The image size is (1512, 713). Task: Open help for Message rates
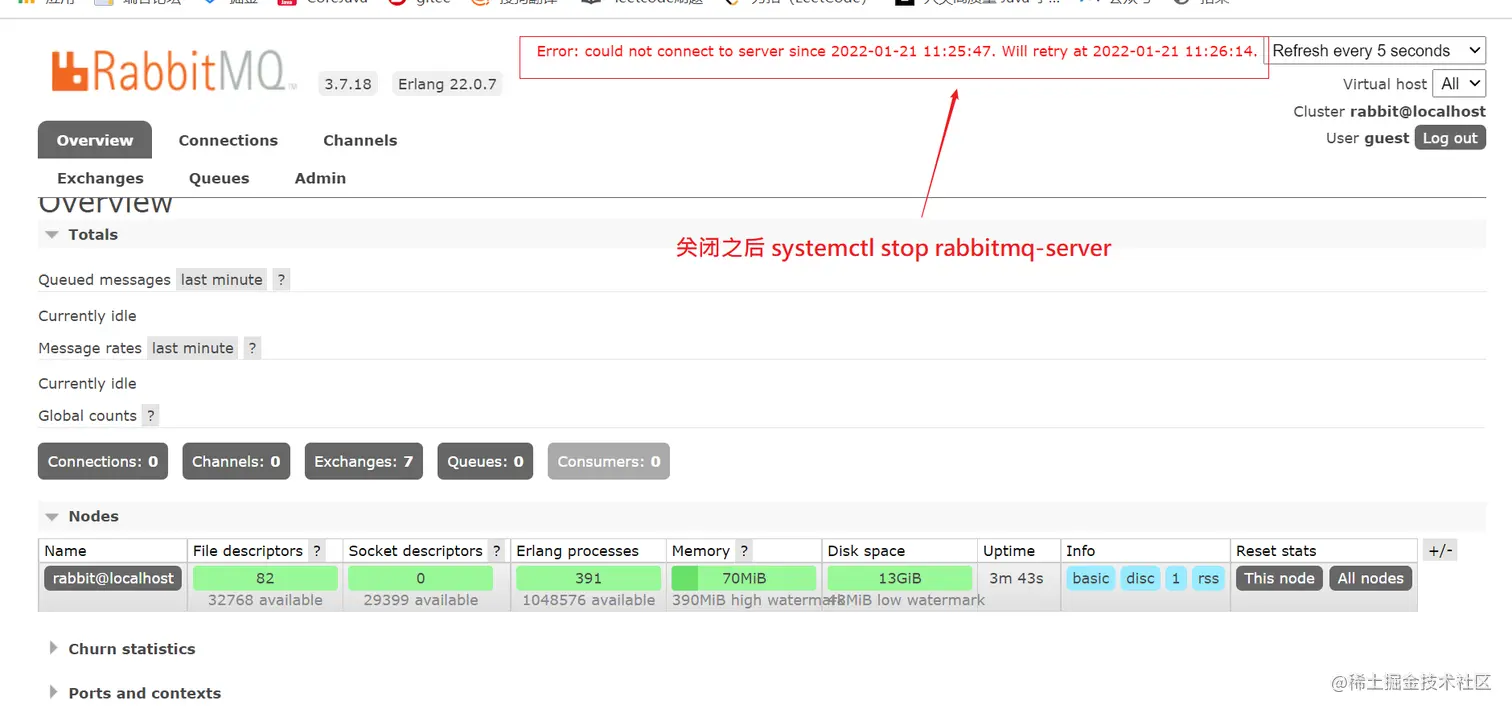pyautogui.click(x=252, y=348)
